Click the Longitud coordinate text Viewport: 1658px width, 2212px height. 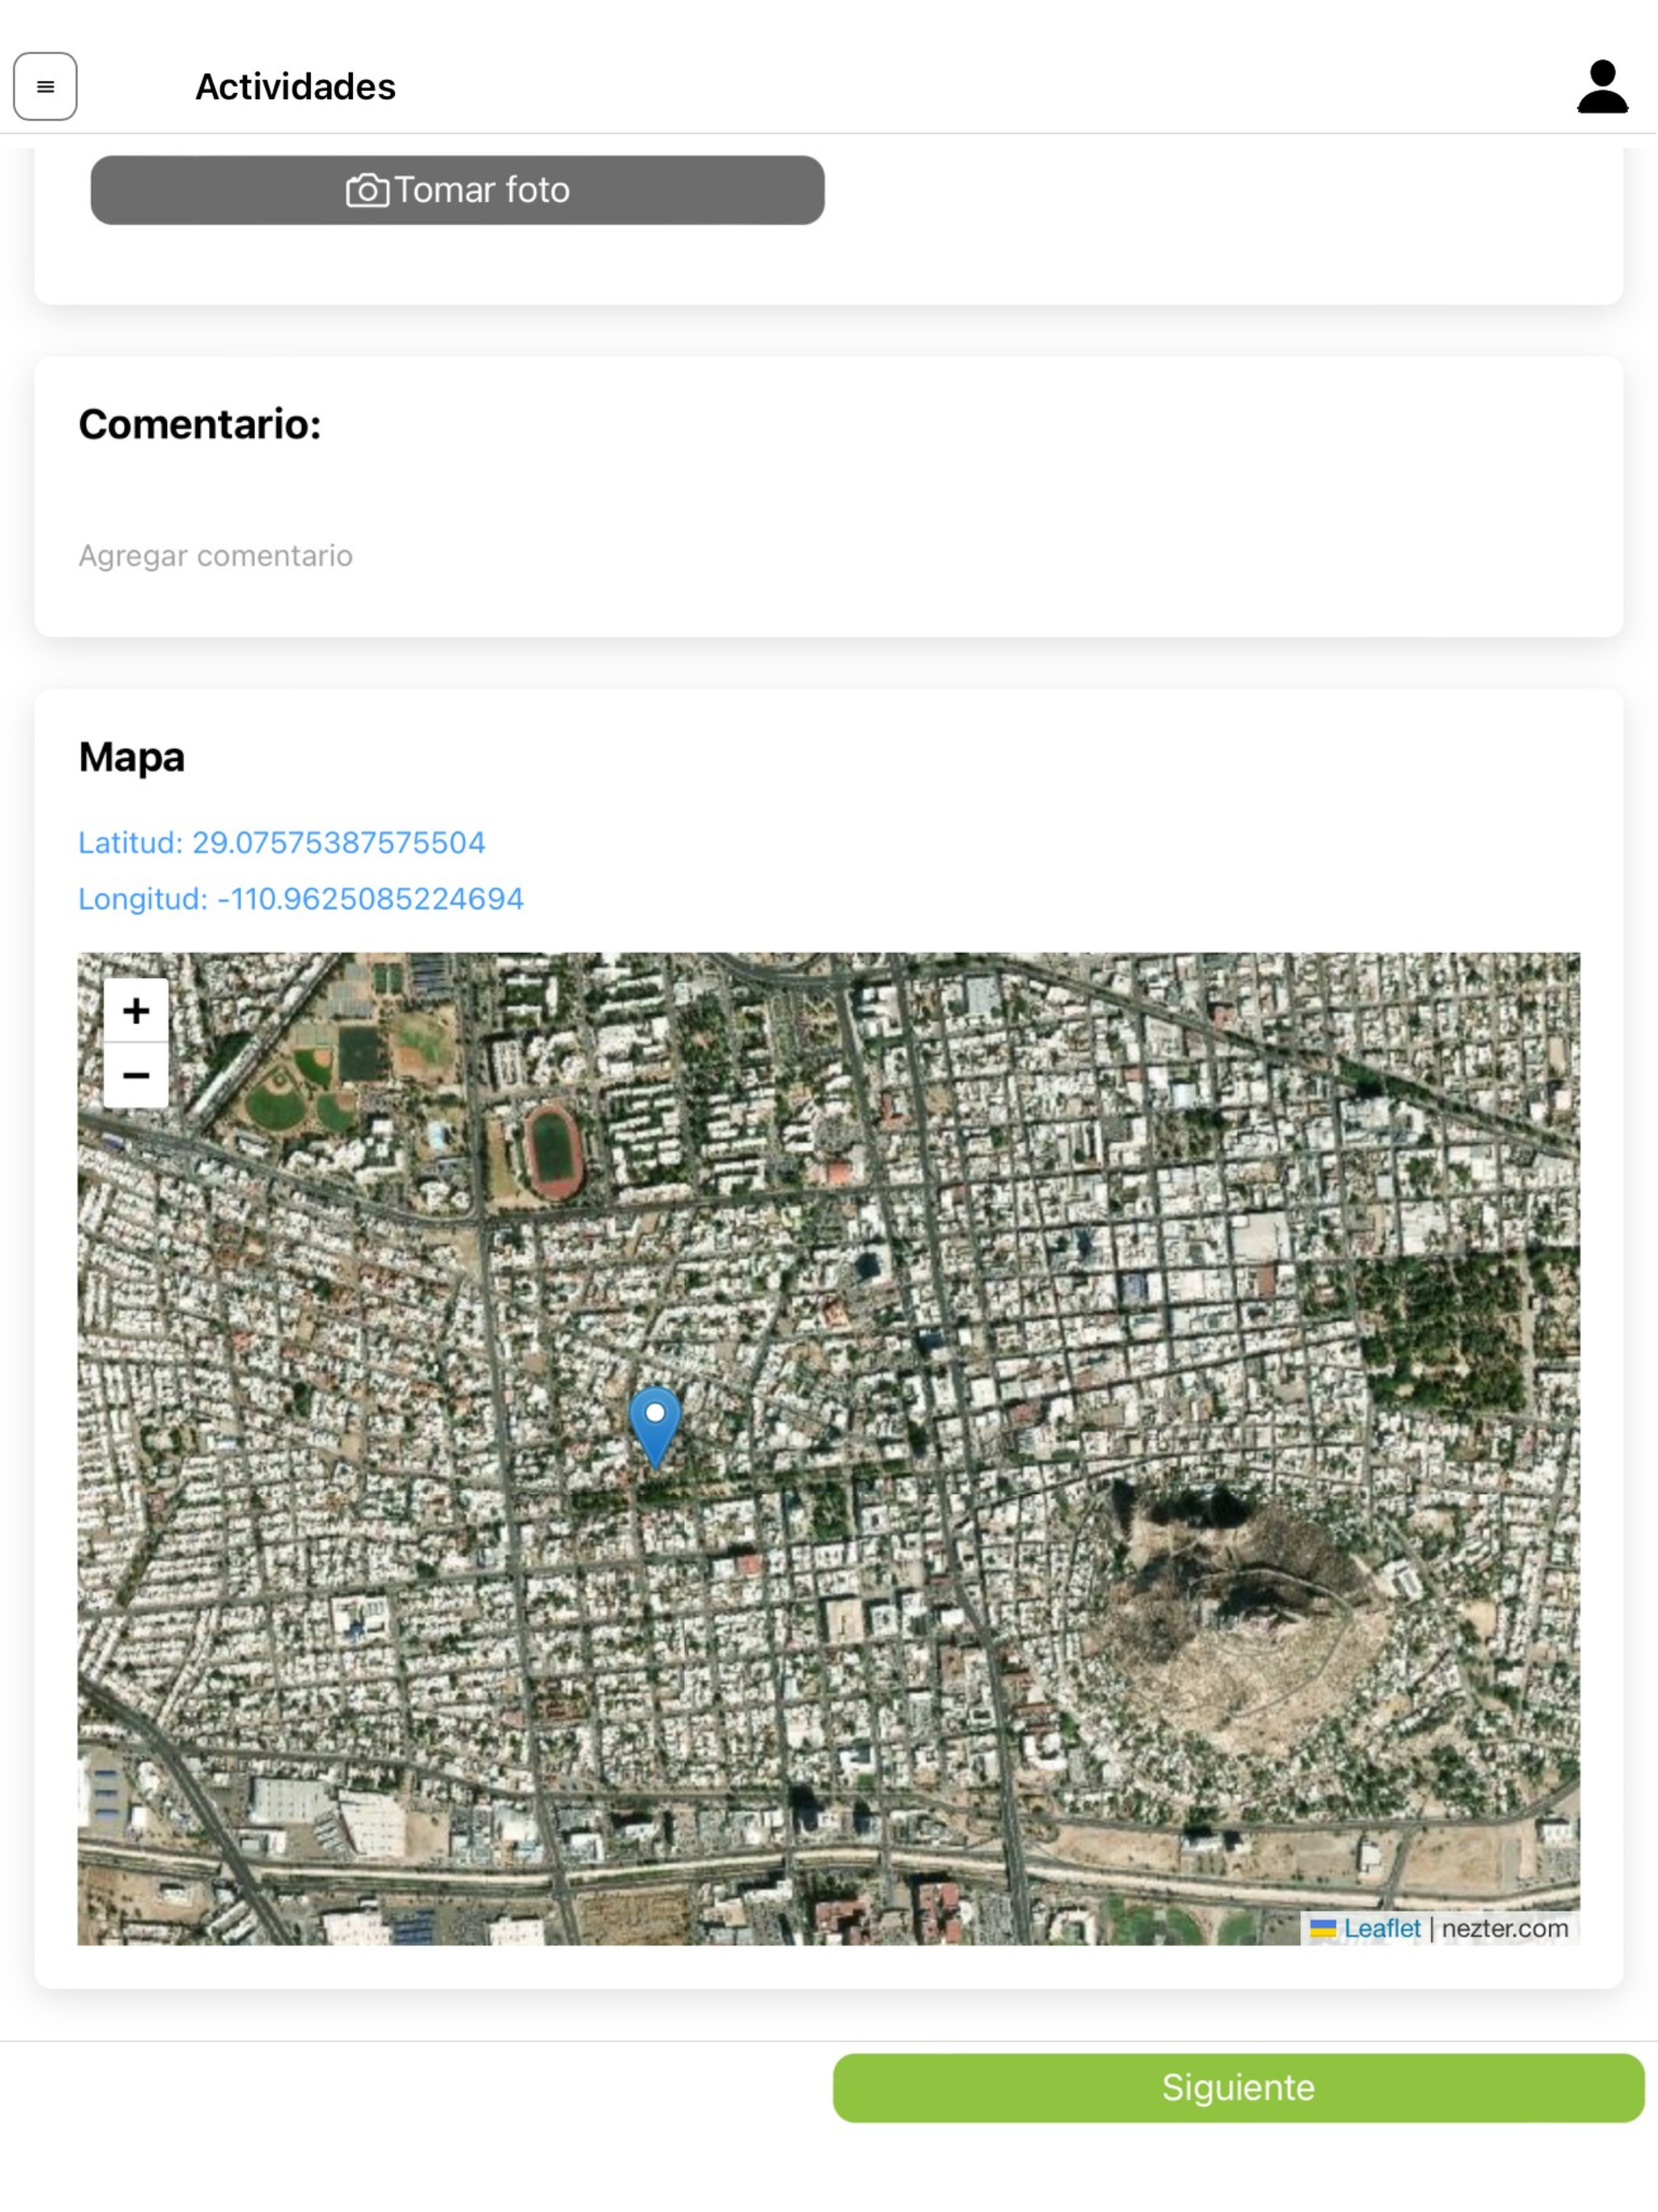301,899
